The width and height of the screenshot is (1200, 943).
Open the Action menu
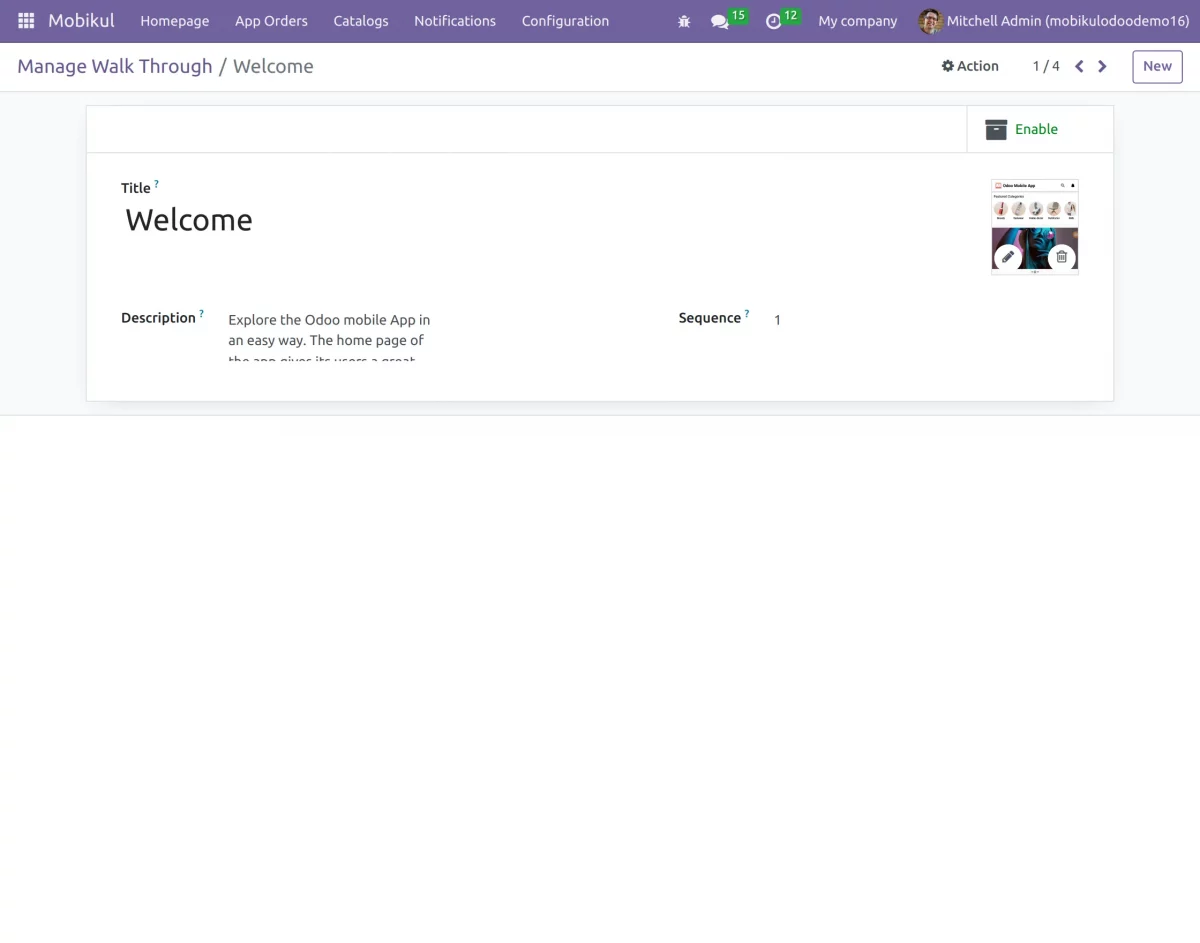coord(977,66)
